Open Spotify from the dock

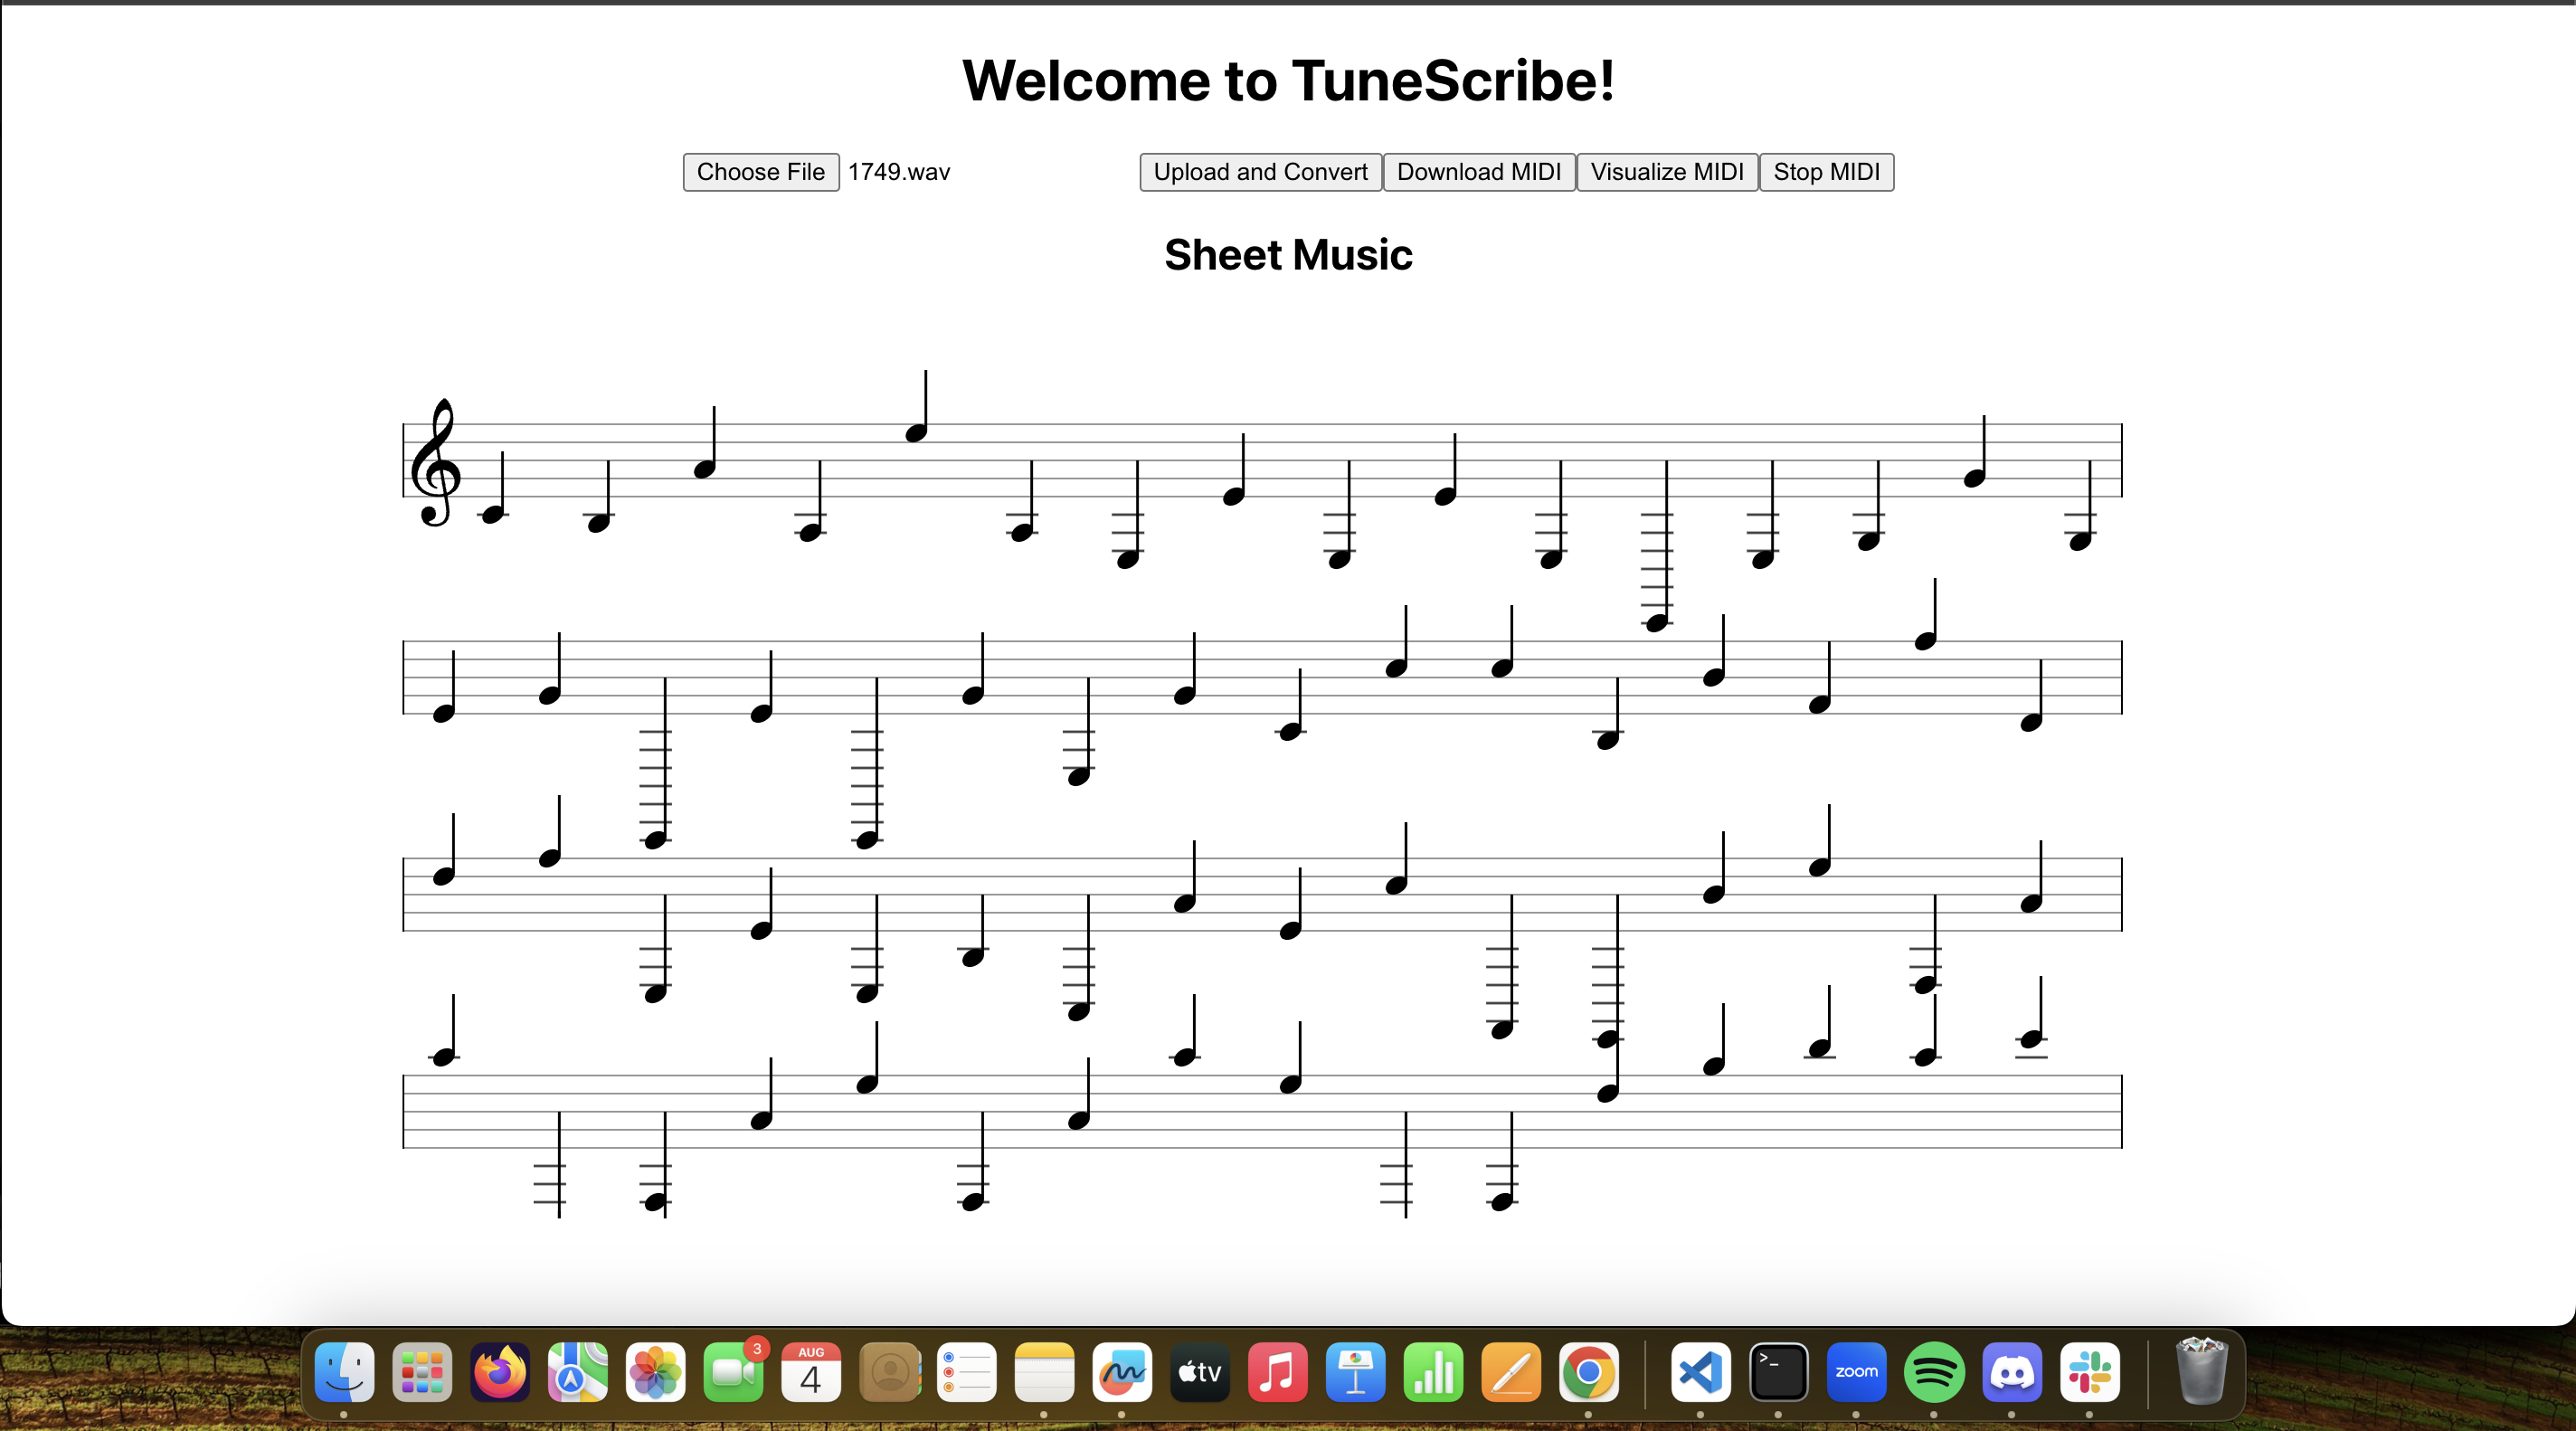[1934, 1372]
